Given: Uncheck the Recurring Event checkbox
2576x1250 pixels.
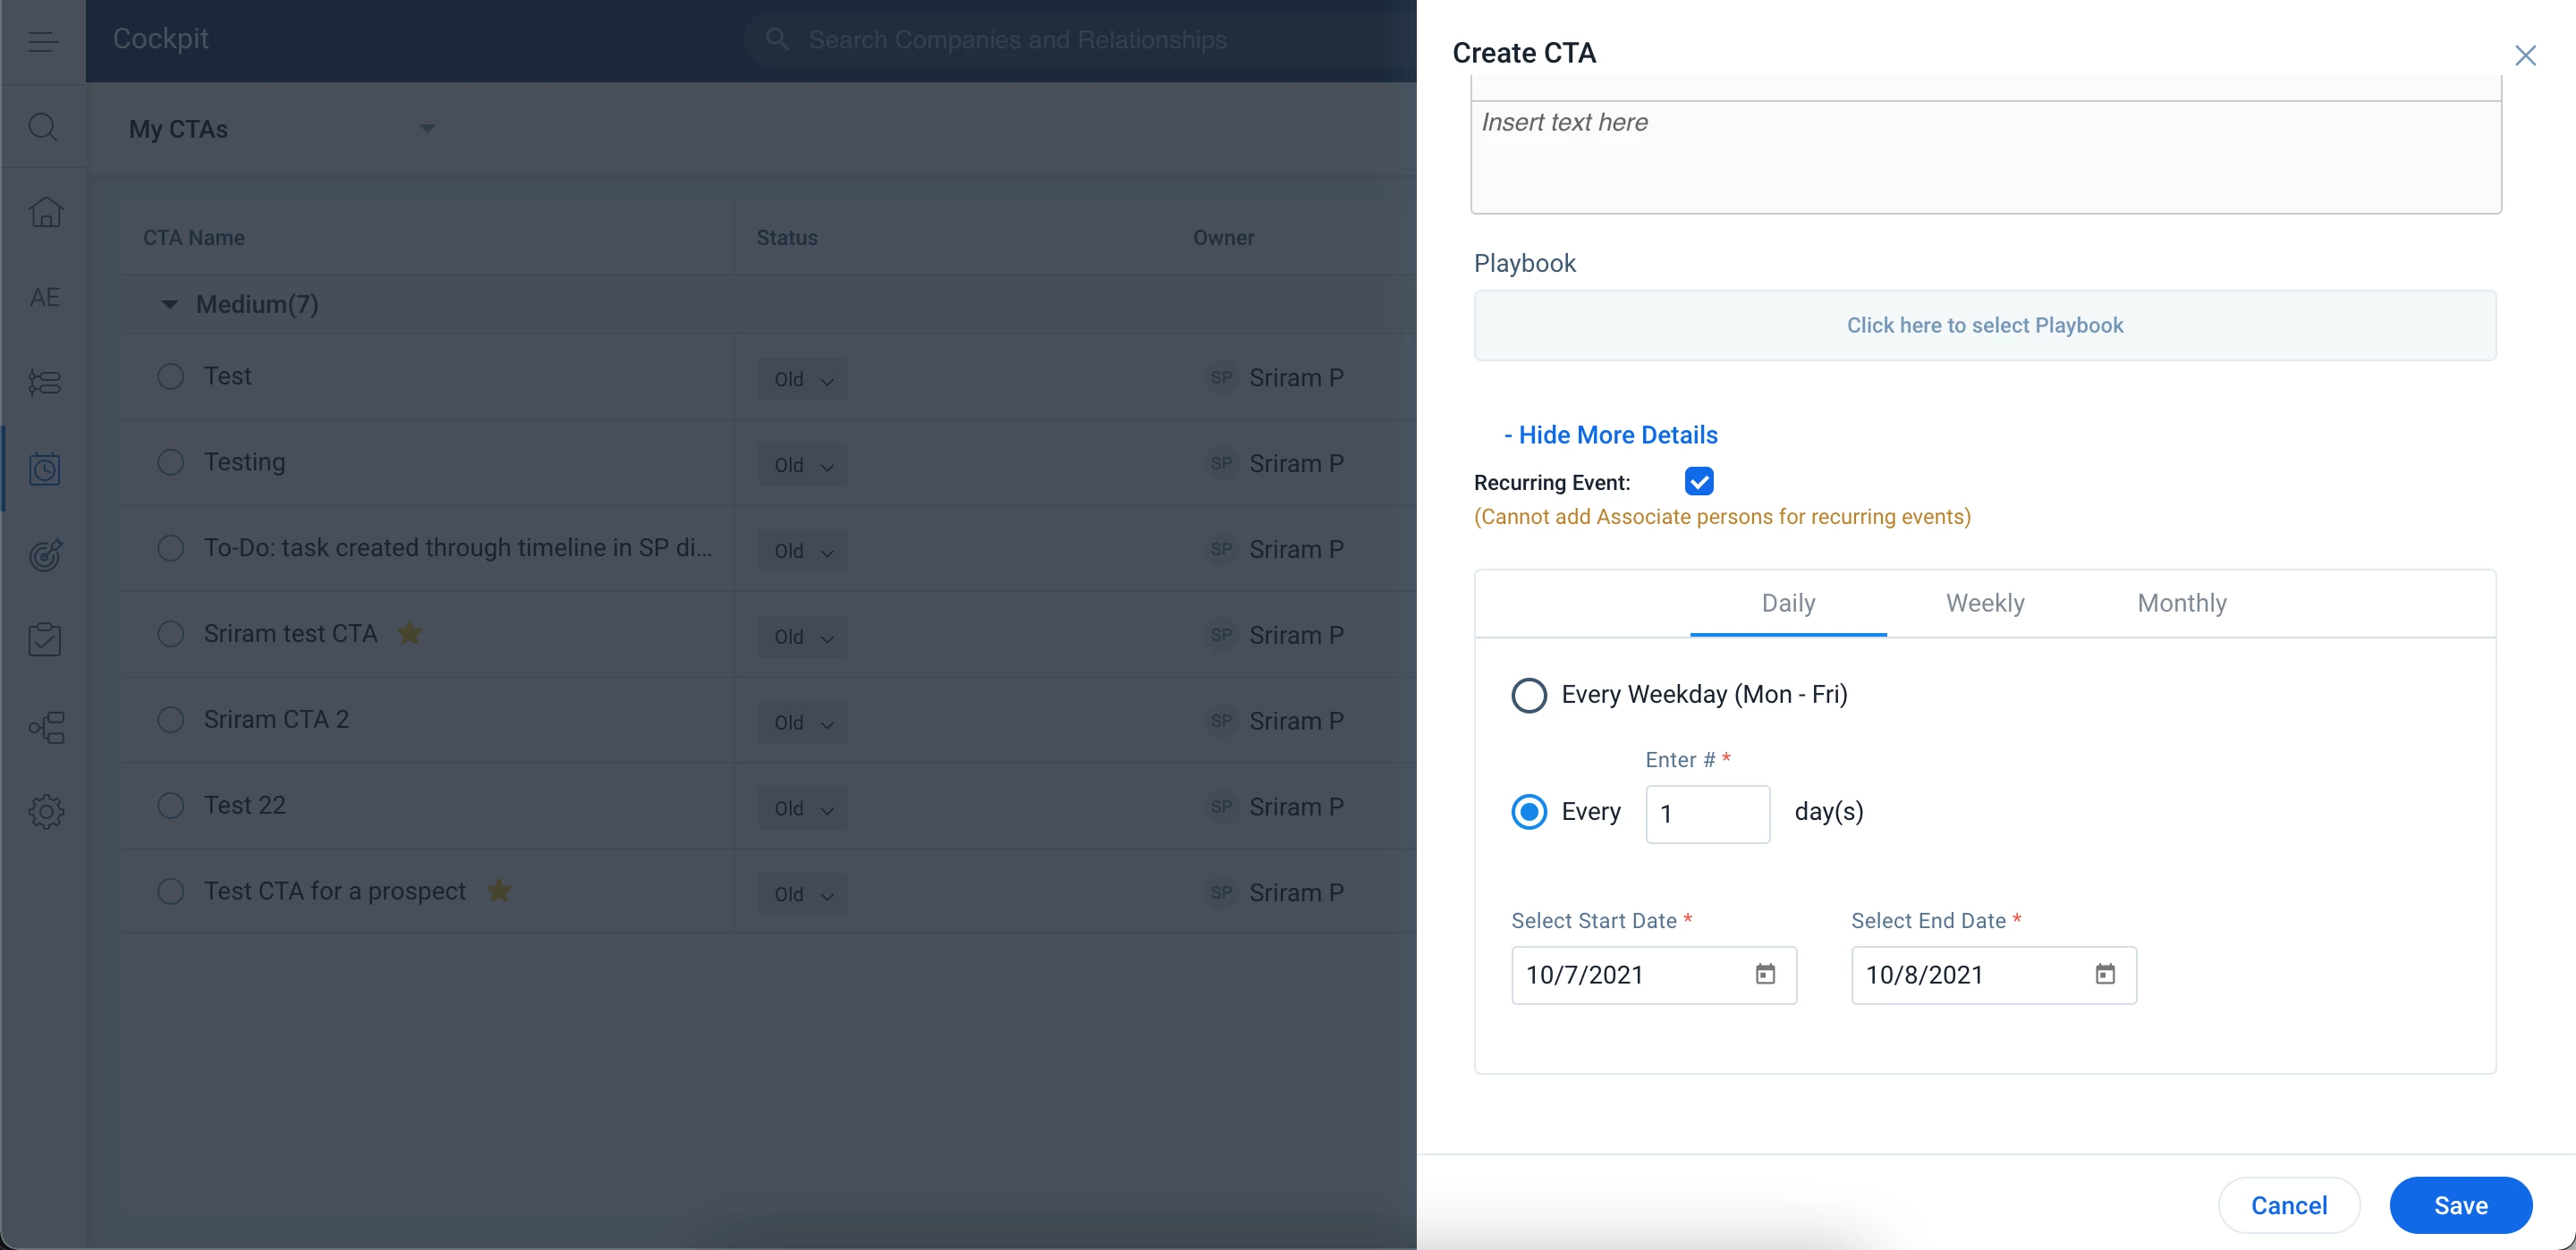Looking at the screenshot, I should coord(1698,481).
